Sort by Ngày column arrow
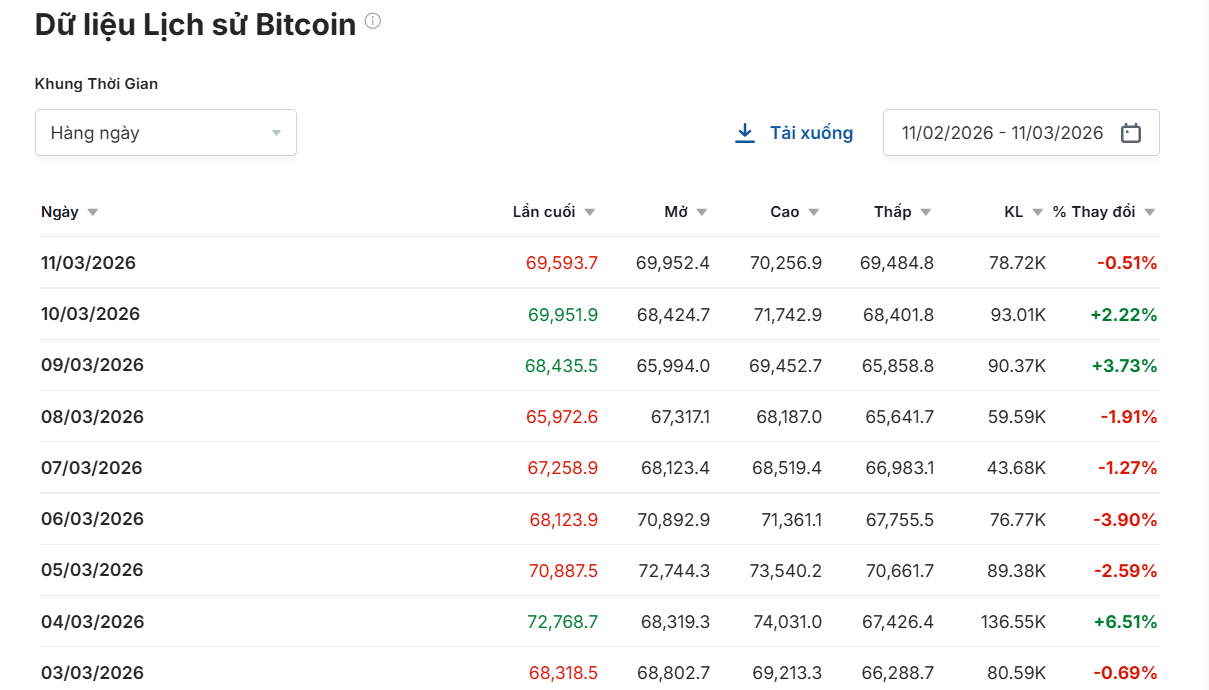The height and width of the screenshot is (690, 1209). 93,212
